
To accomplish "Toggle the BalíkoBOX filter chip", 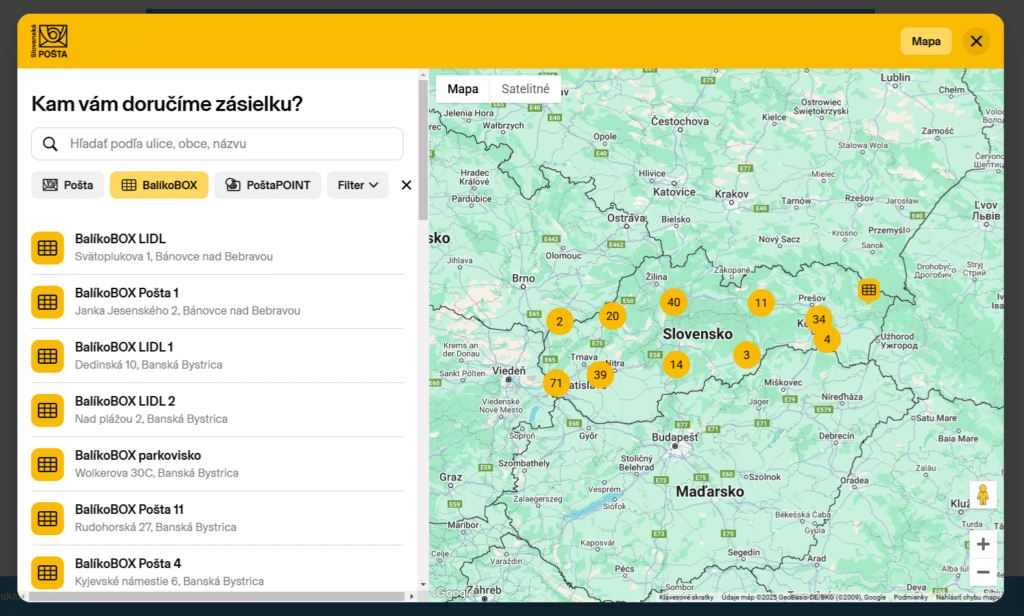I will 159,185.
